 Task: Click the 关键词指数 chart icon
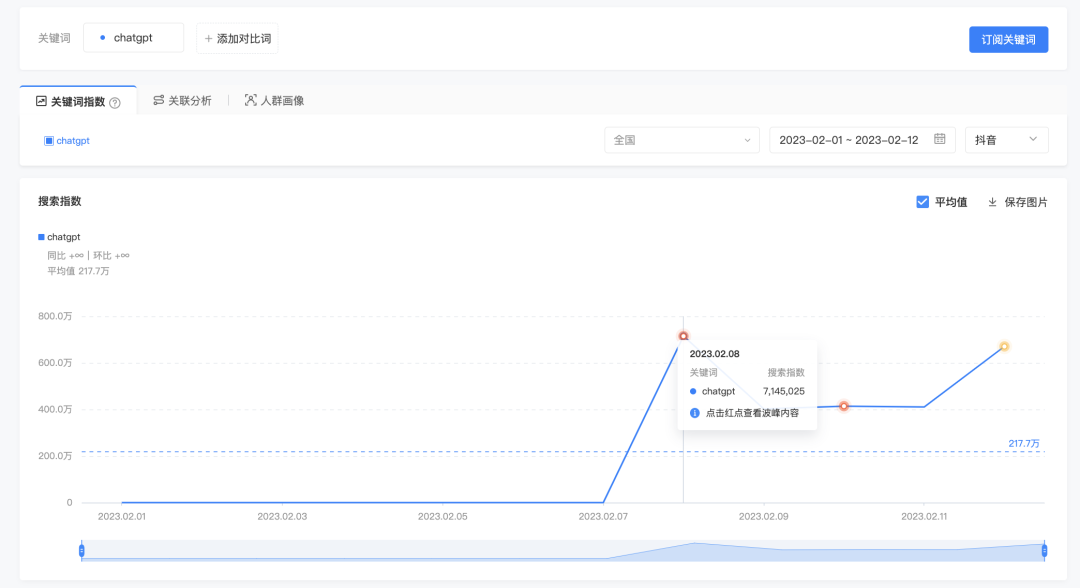click(x=41, y=101)
